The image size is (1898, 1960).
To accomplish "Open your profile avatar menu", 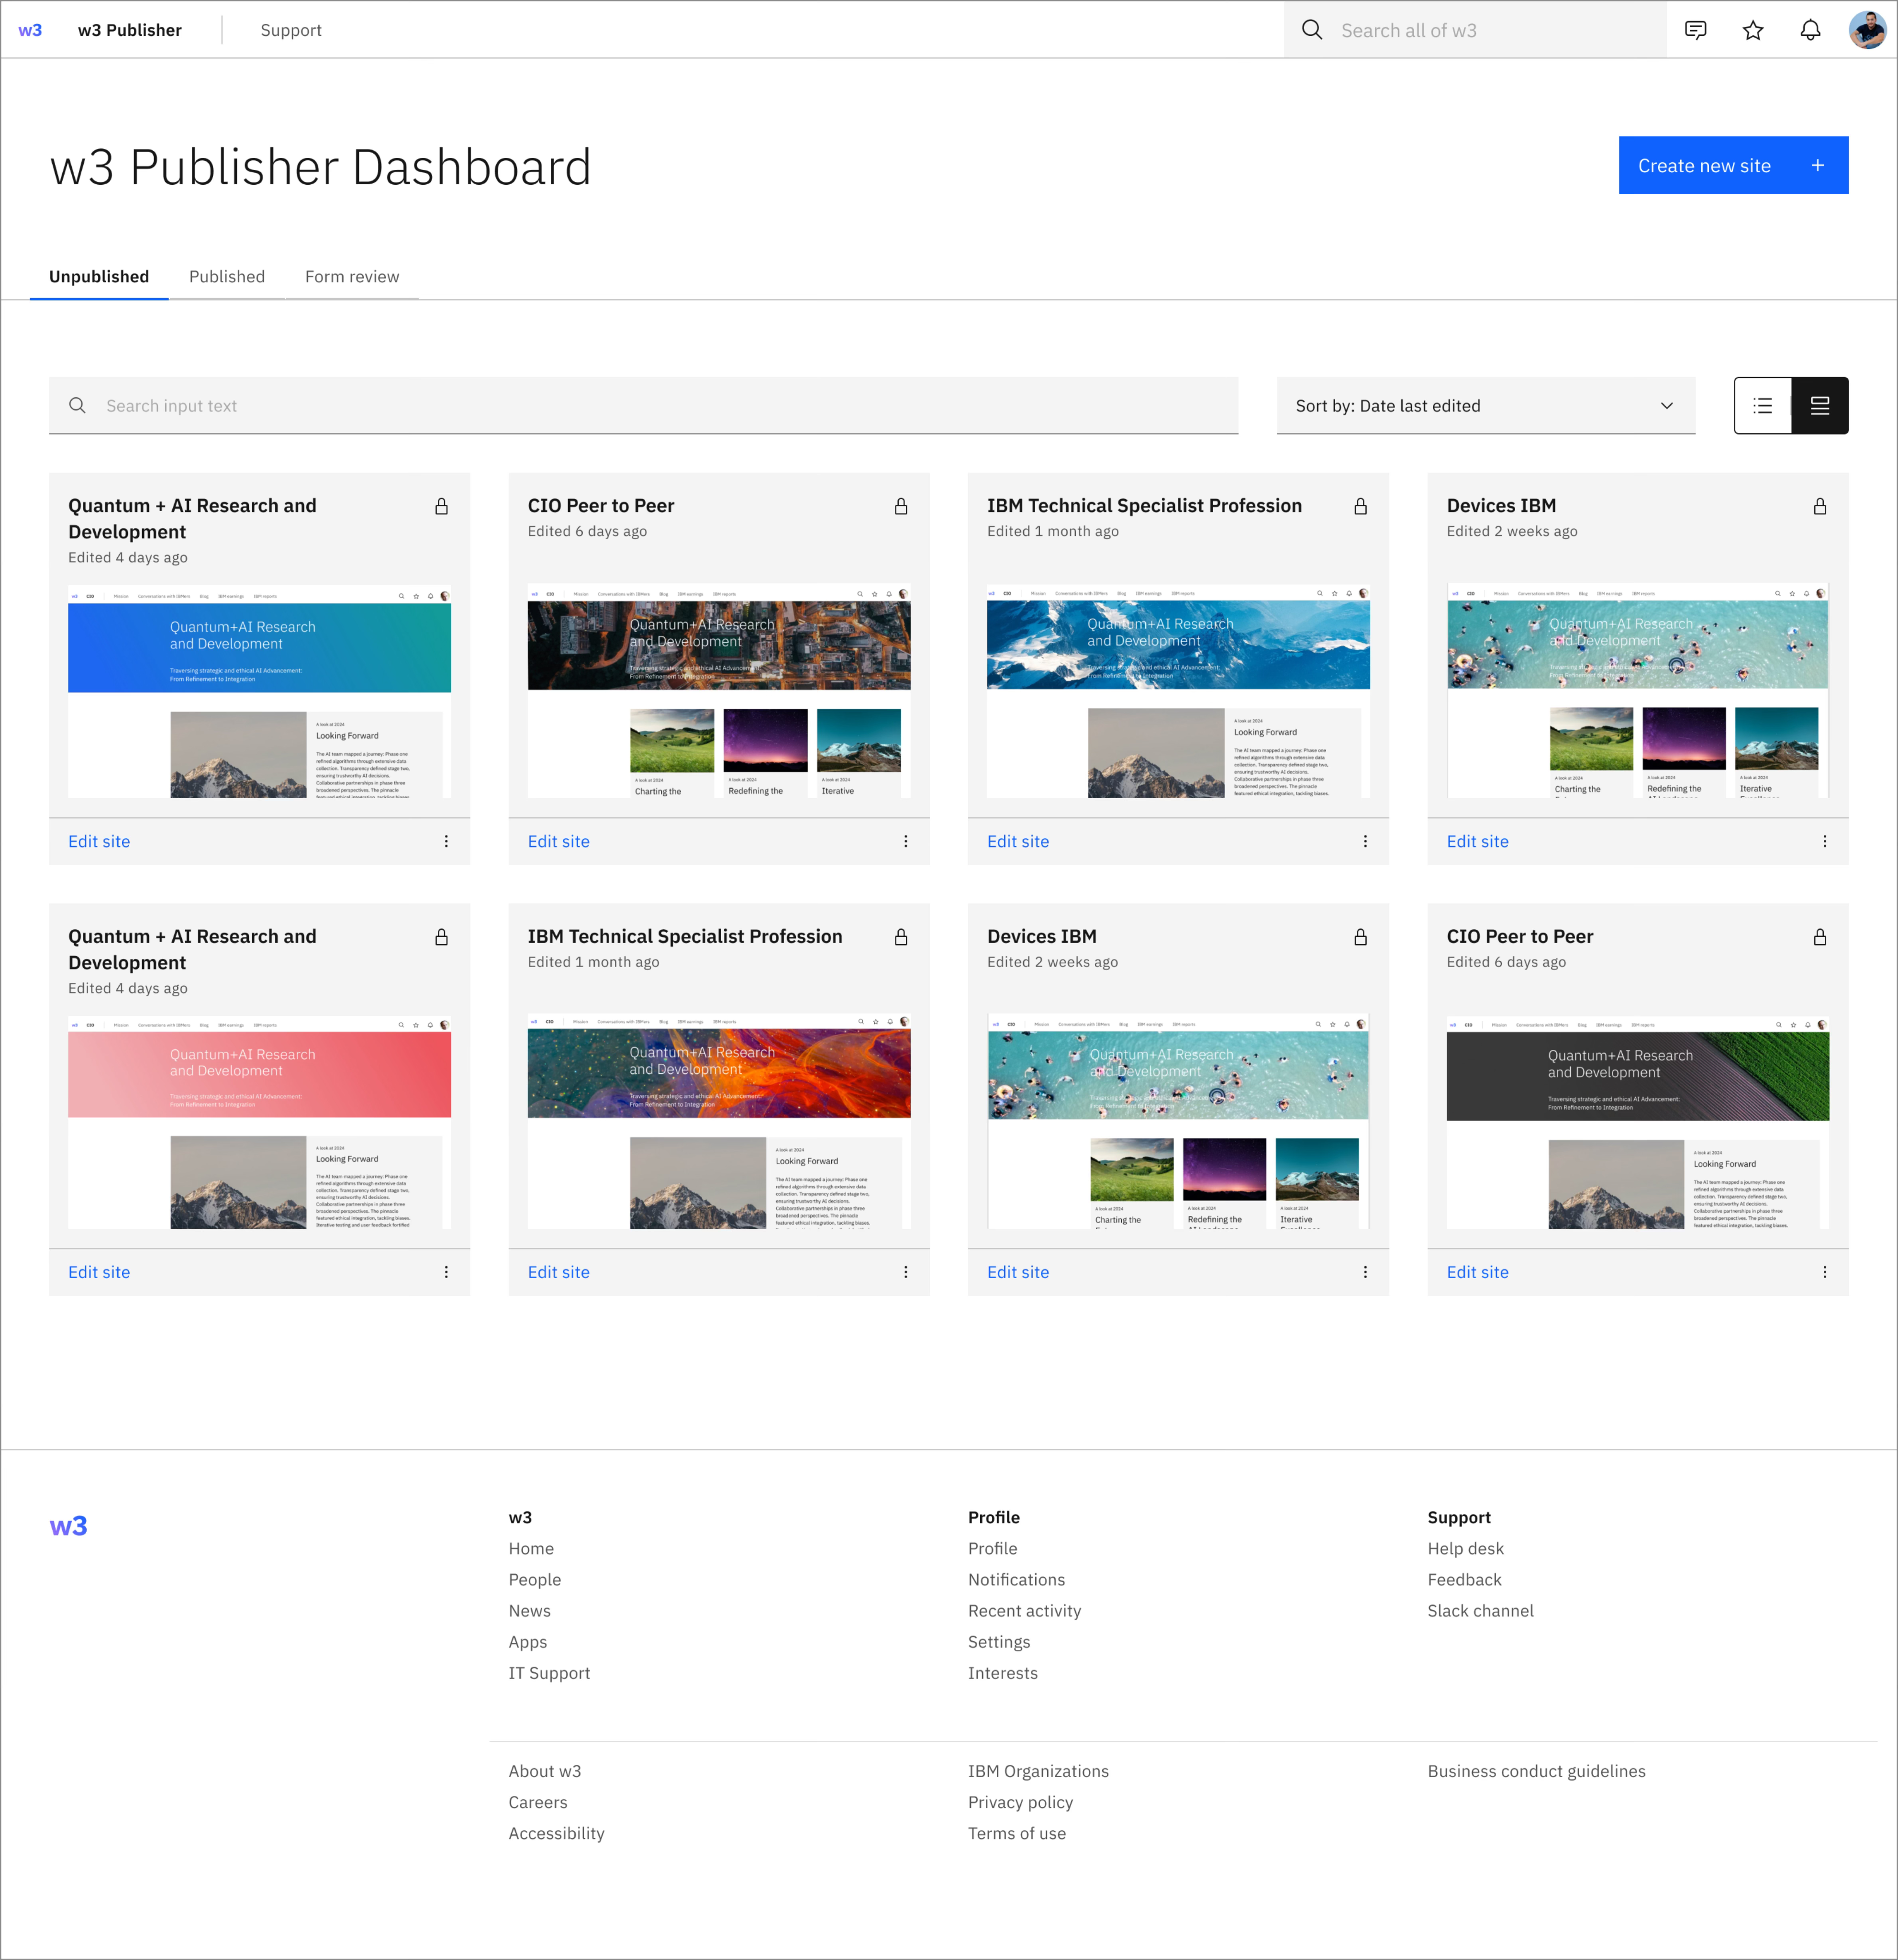I will coord(1866,29).
